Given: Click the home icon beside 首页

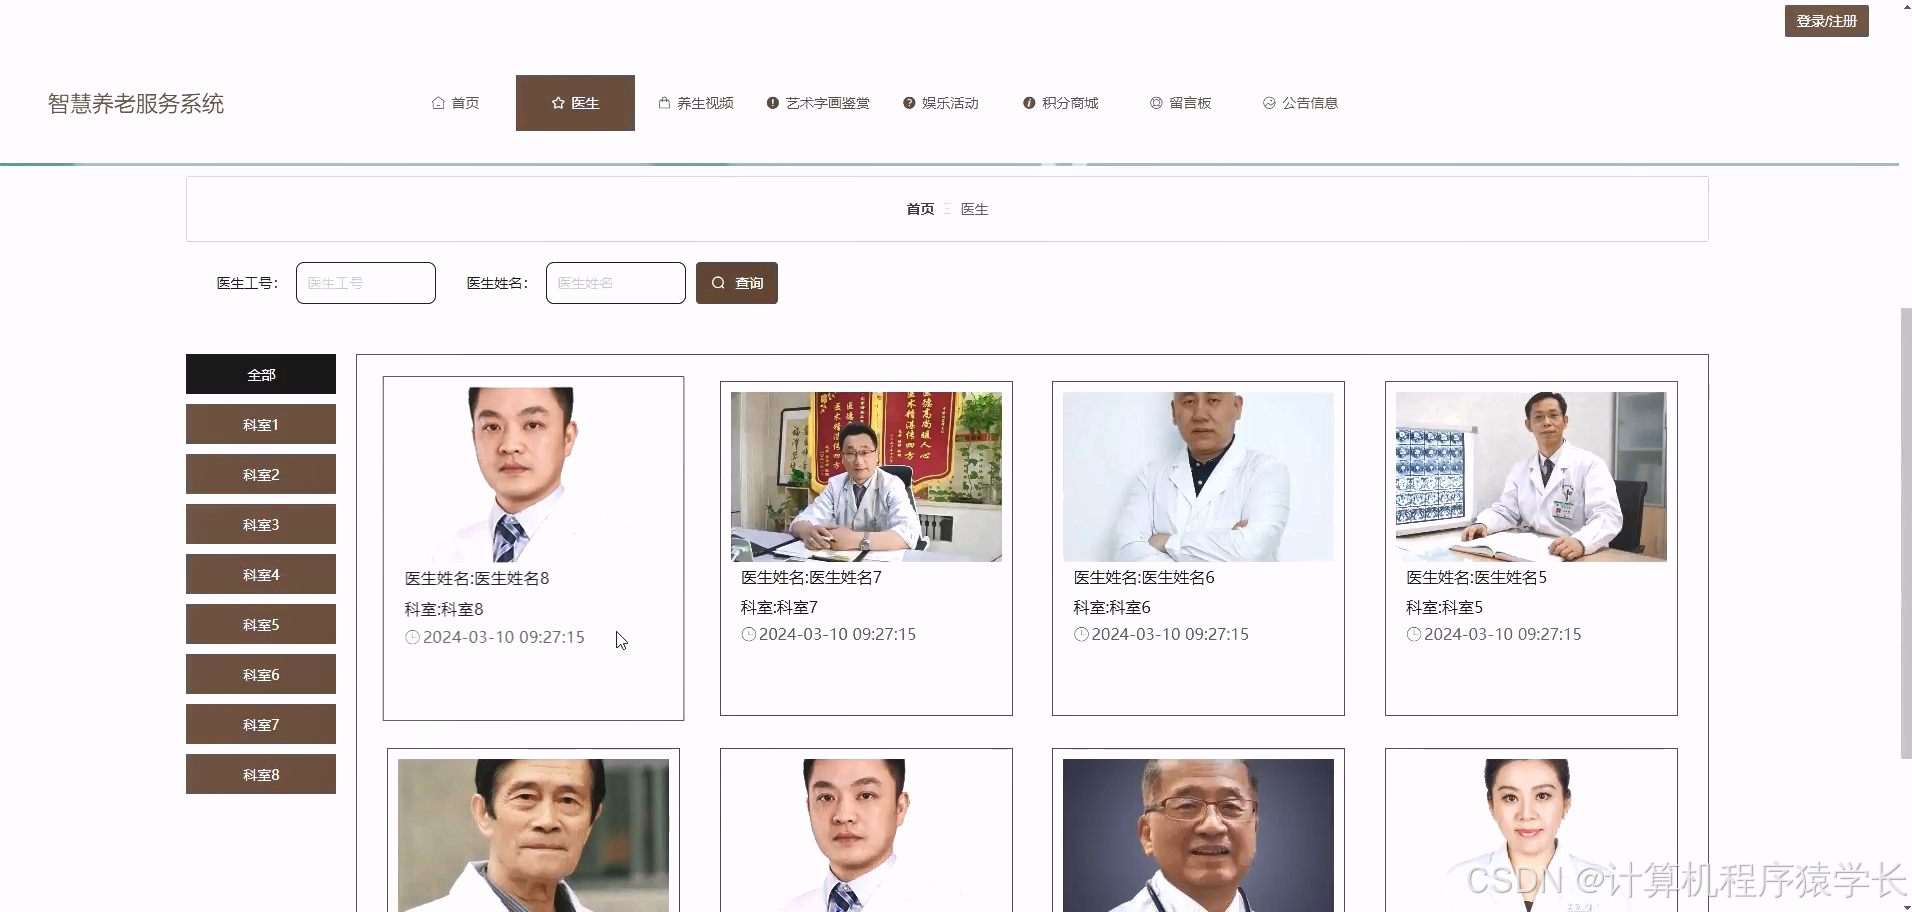Looking at the screenshot, I should [x=438, y=102].
